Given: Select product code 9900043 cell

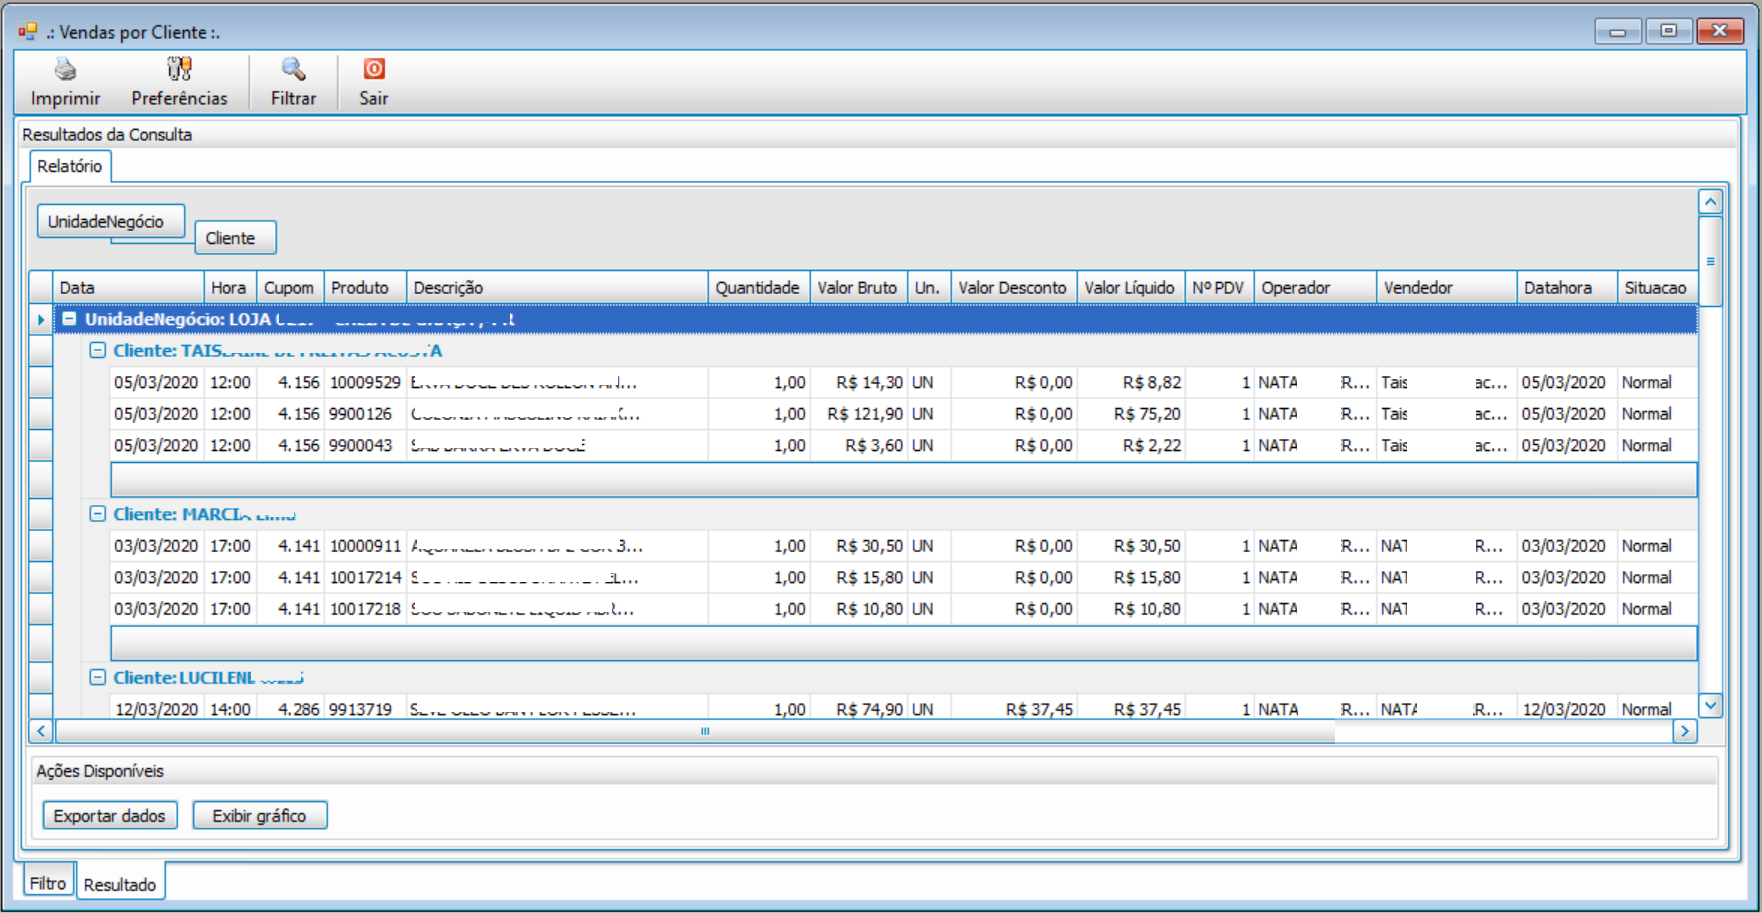Looking at the screenshot, I should (x=365, y=445).
